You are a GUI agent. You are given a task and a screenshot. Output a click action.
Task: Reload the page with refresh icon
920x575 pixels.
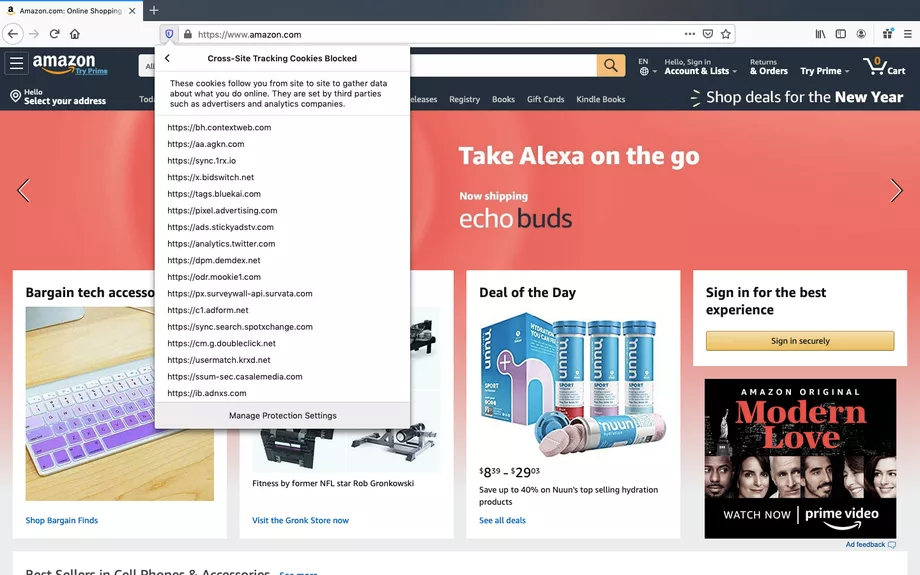tap(55, 34)
